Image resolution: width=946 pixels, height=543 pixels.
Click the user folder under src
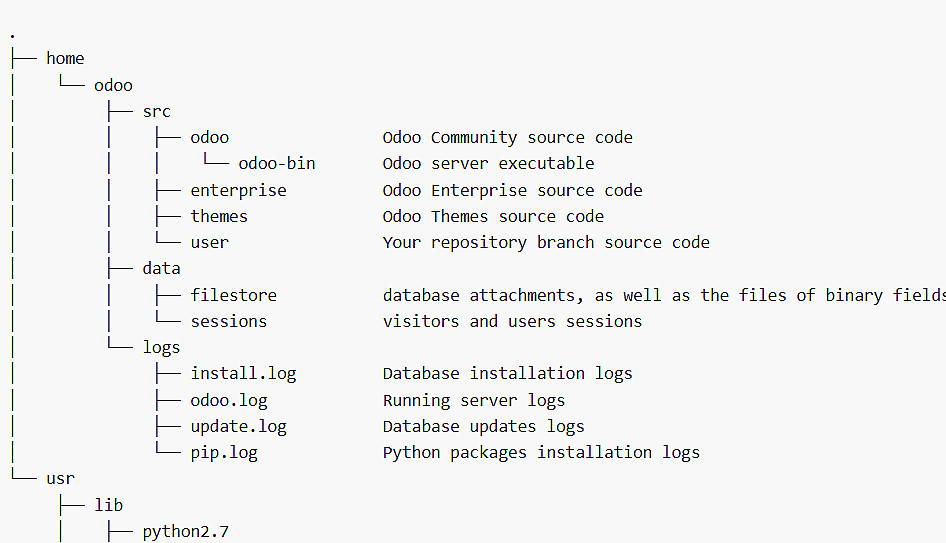tap(209, 242)
